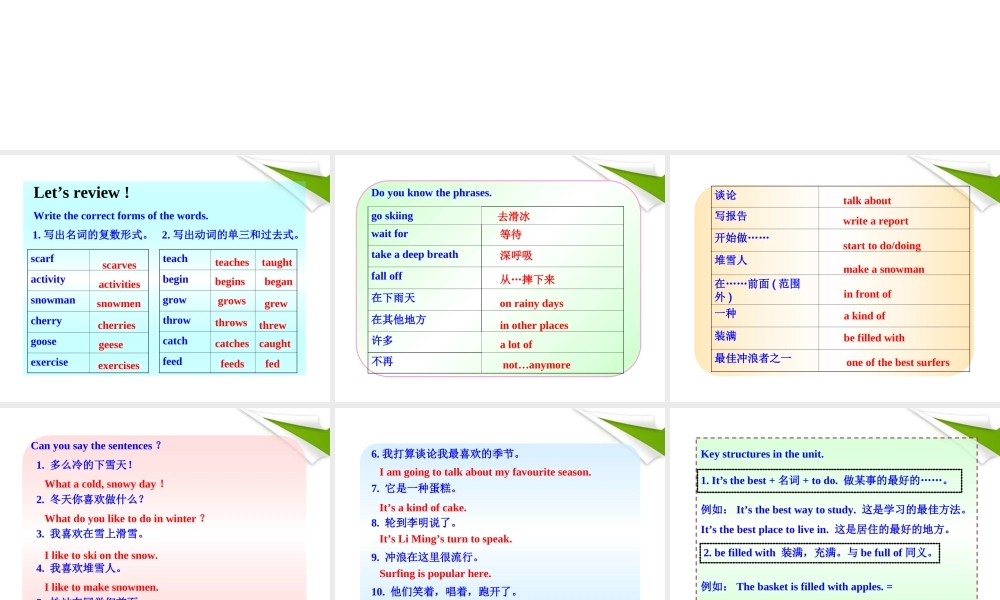
Task: Click 'take a deep breath' in the table
Action: tap(415, 254)
